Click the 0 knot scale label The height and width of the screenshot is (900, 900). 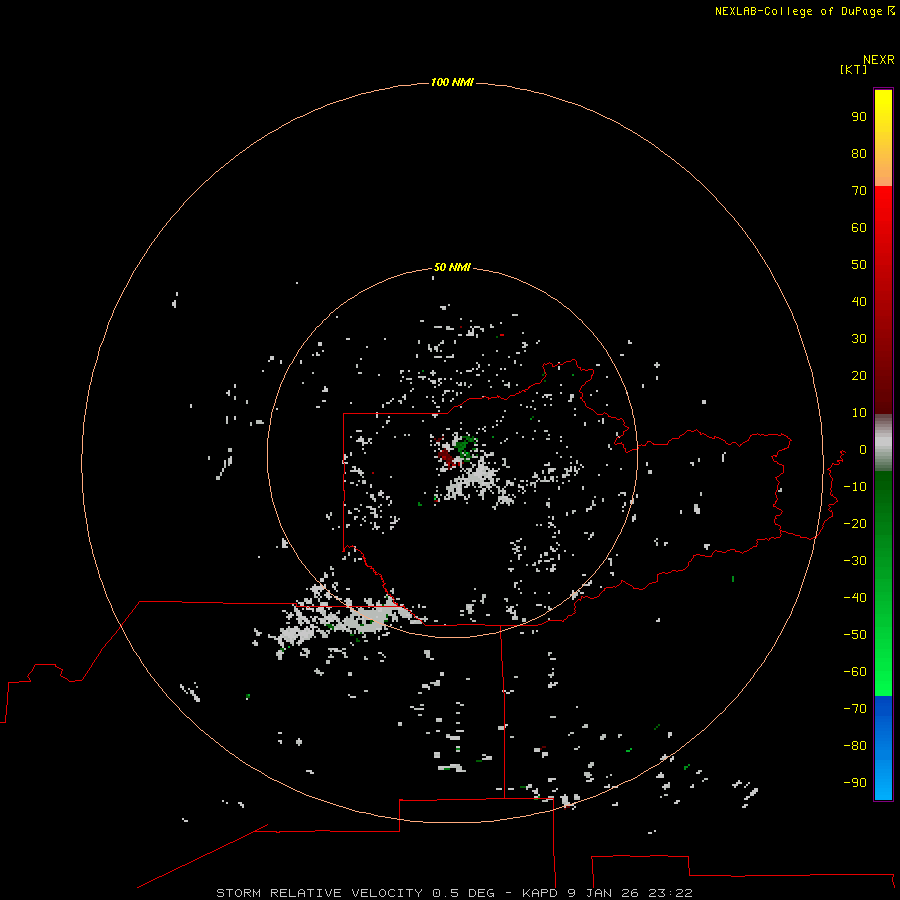click(863, 450)
